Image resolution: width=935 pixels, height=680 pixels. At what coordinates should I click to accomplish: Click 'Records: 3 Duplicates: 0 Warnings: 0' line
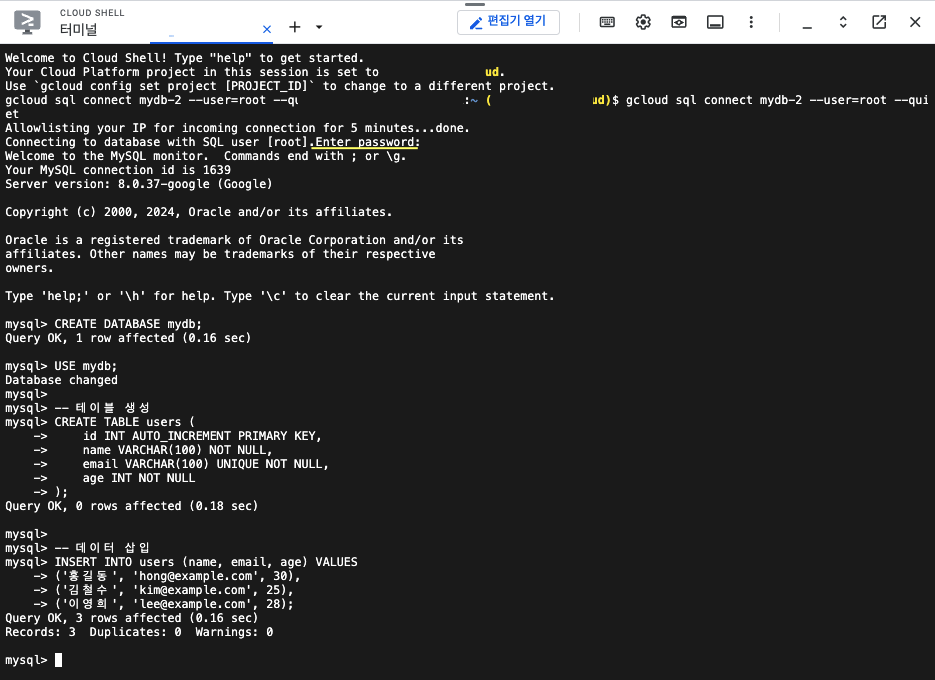(139, 632)
